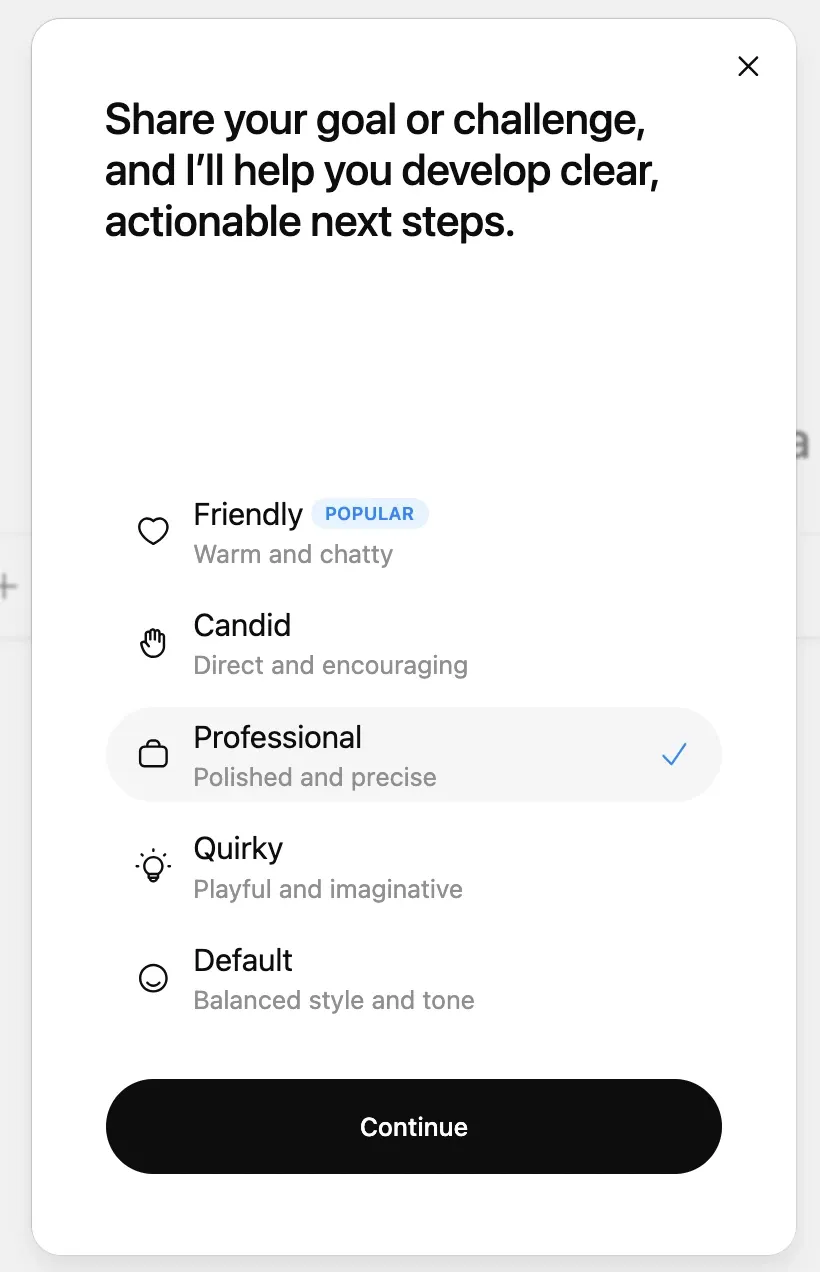Image resolution: width=820 pixels, height=1272 pixels.
Task: Click the heart icon beside Friendly
Action: click(x=153, y=531)
